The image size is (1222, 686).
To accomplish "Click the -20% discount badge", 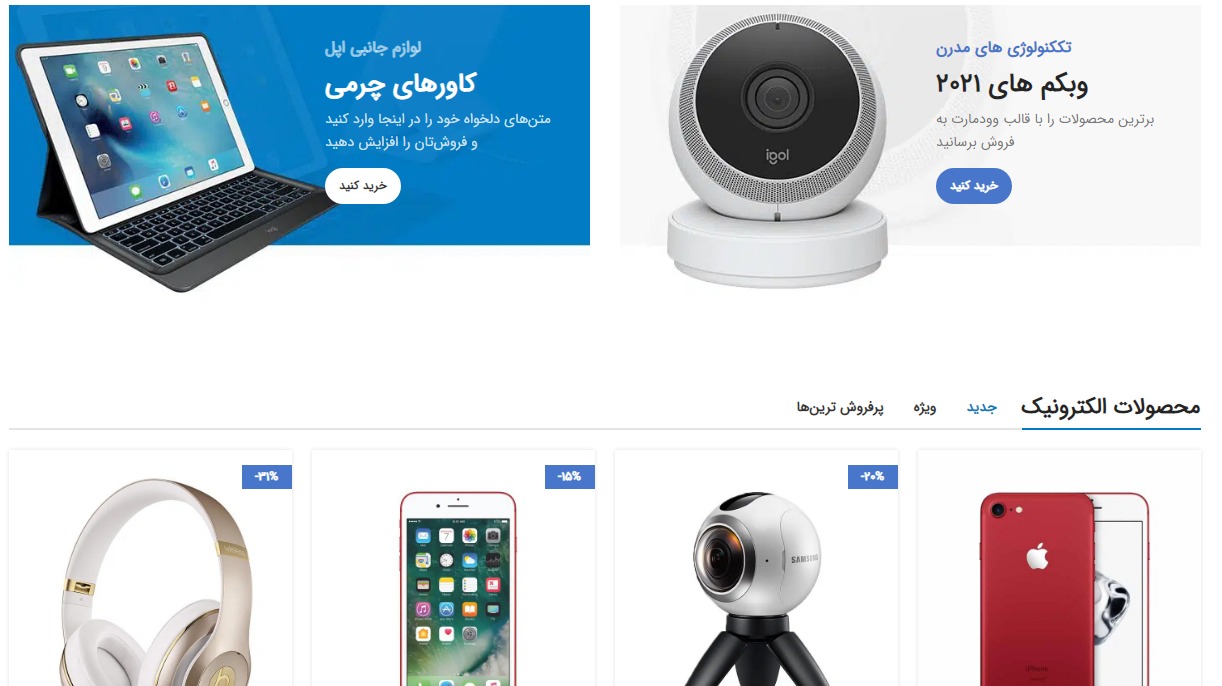I will tap(873, 477).
